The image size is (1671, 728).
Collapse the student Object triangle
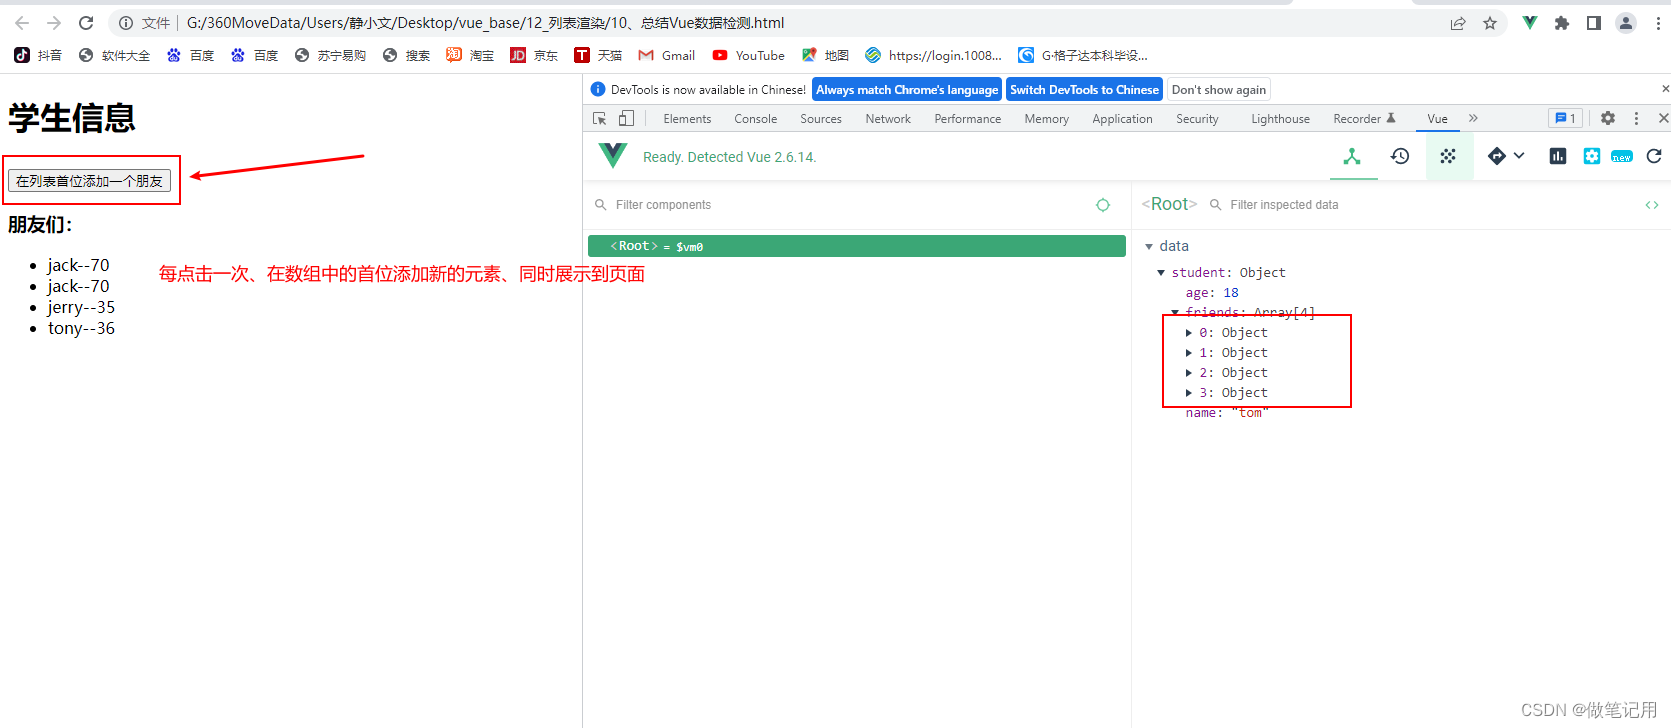click(1161, 273)
